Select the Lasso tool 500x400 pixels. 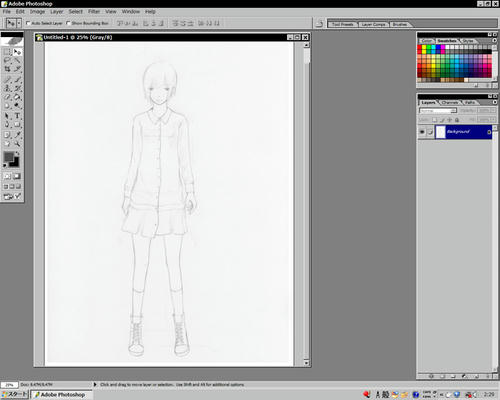click(x=7, y=61)
